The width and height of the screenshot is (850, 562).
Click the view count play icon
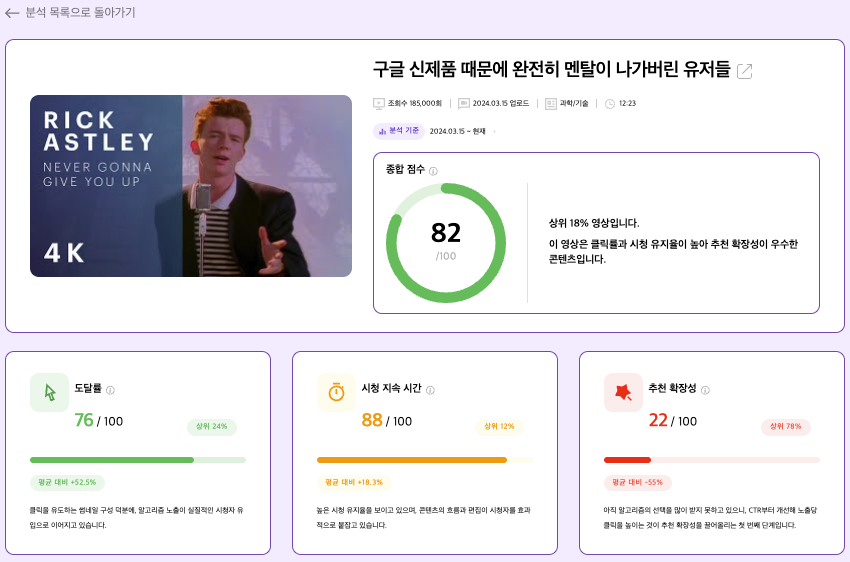(x=379, y=104)
